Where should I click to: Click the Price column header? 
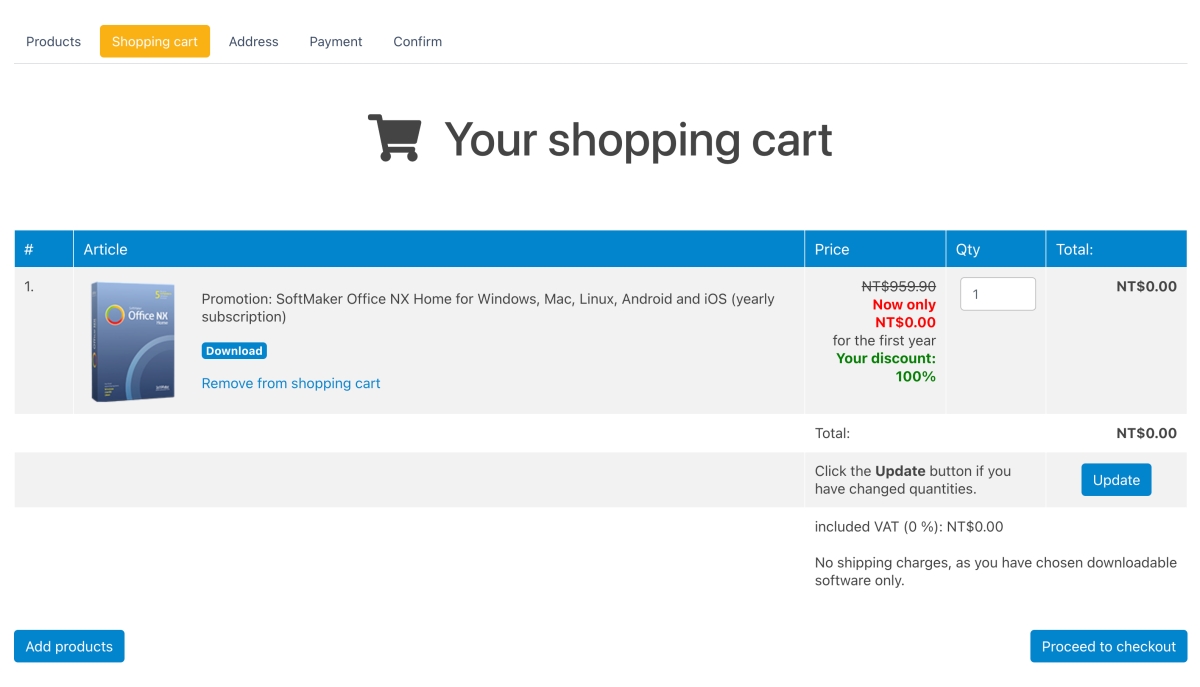tap(831, 249)
